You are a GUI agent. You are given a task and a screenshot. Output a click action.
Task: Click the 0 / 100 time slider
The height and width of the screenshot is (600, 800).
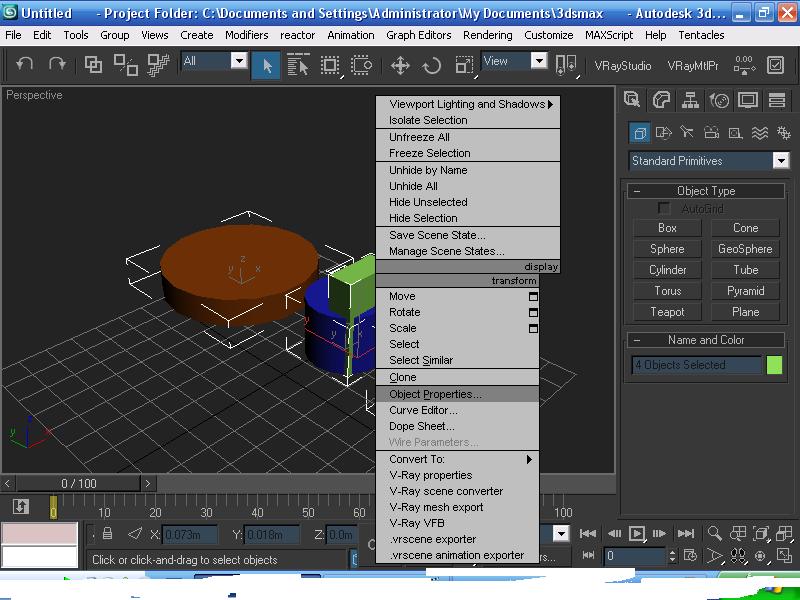click(79, 483)
